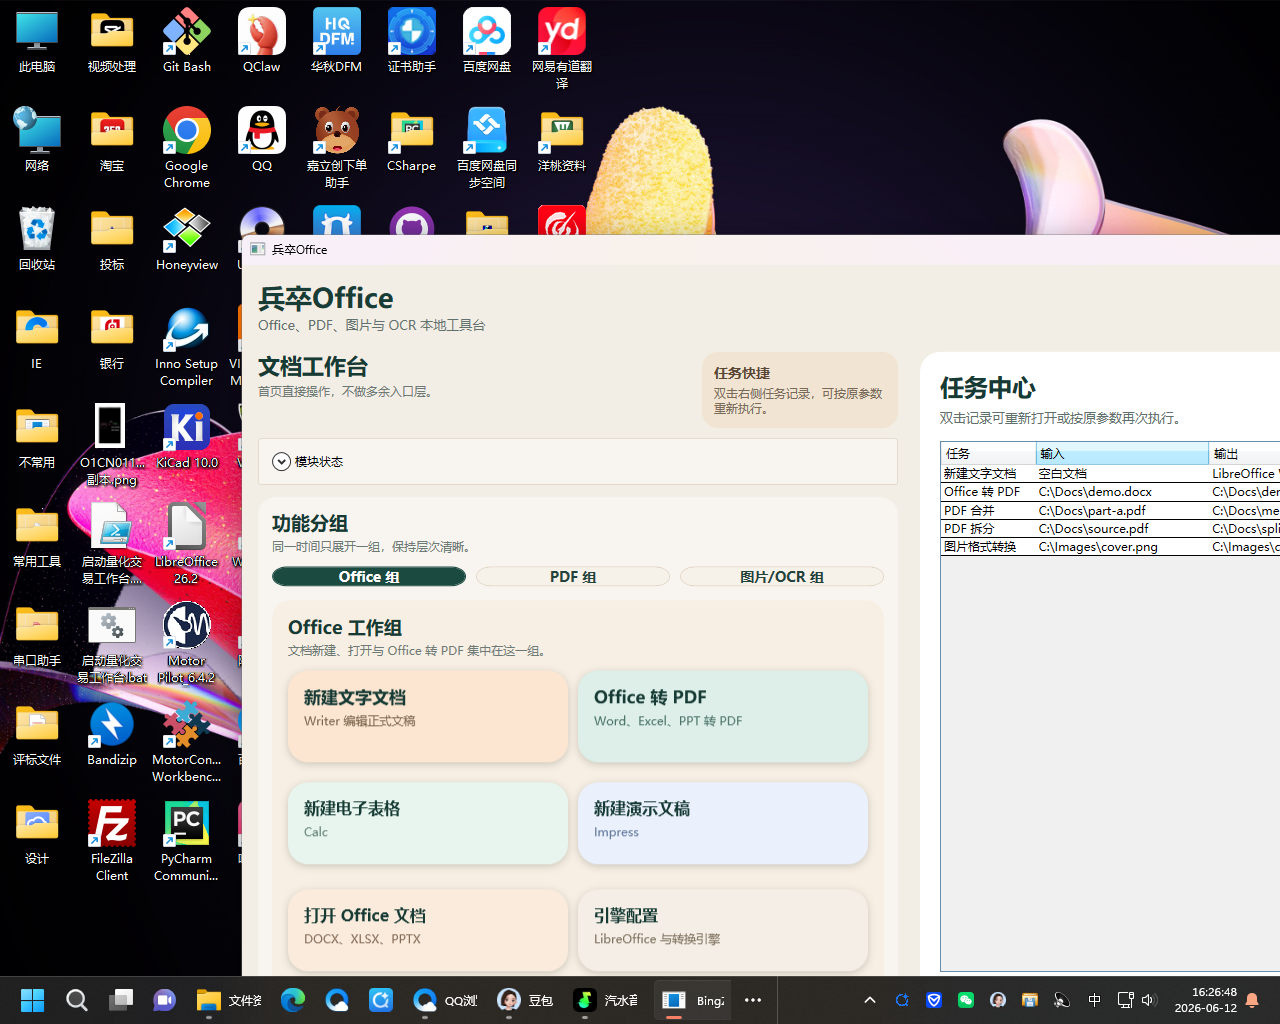
Task: Open Task View on taskbar
Action: point(121,1000)
